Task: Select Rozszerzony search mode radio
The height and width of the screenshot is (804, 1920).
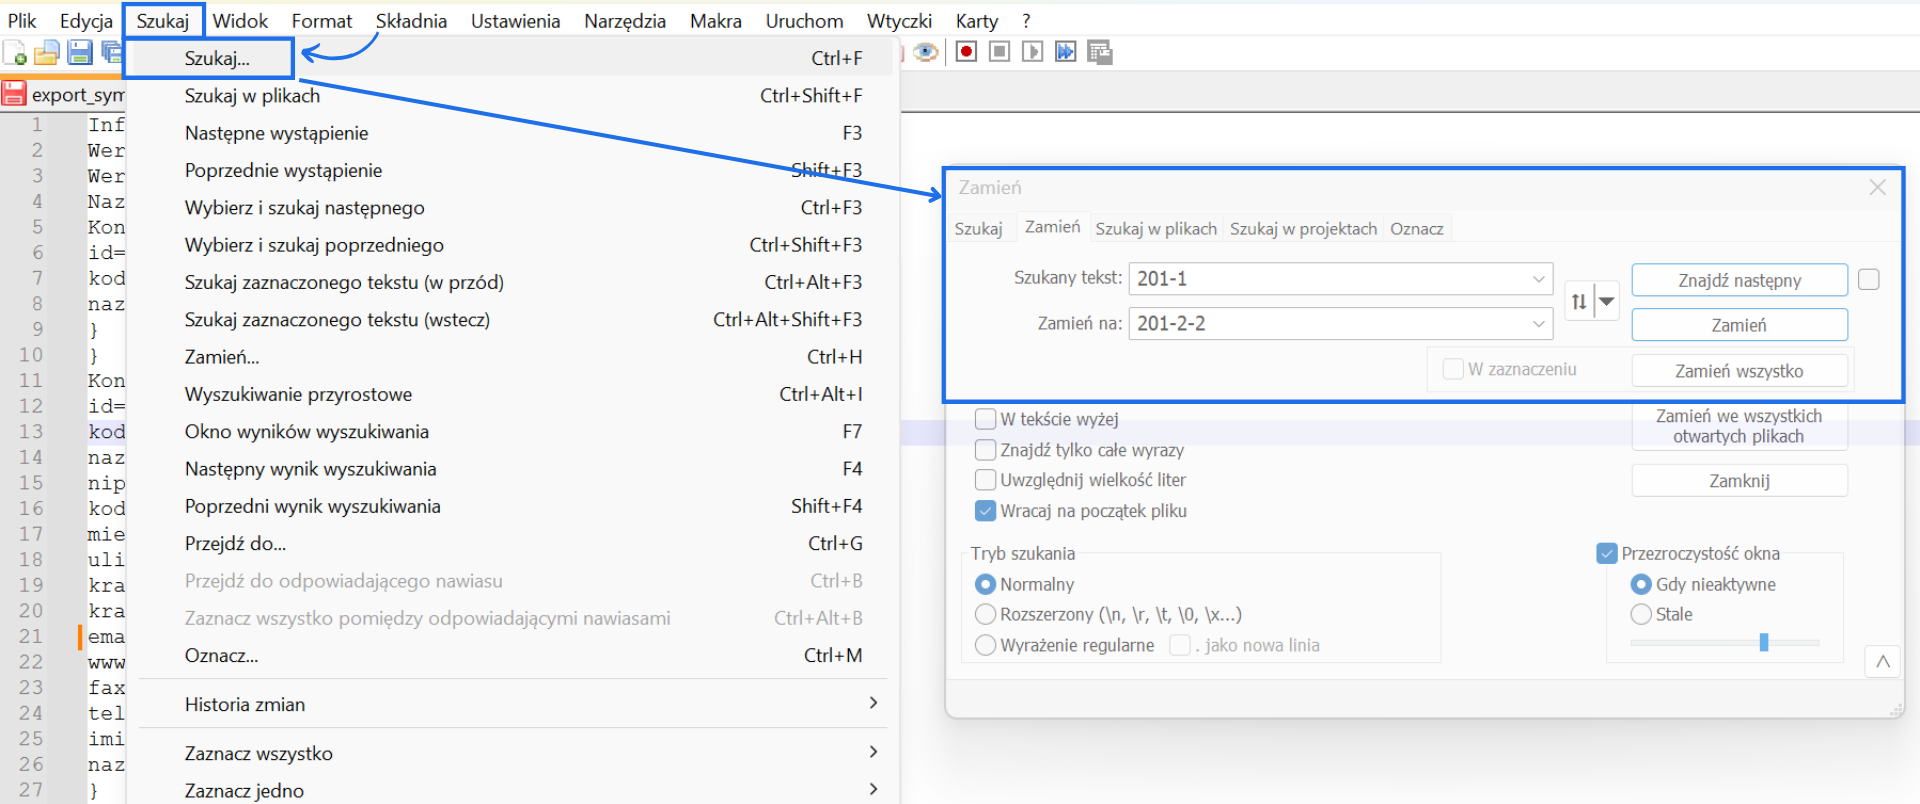Action: [985, 614]
